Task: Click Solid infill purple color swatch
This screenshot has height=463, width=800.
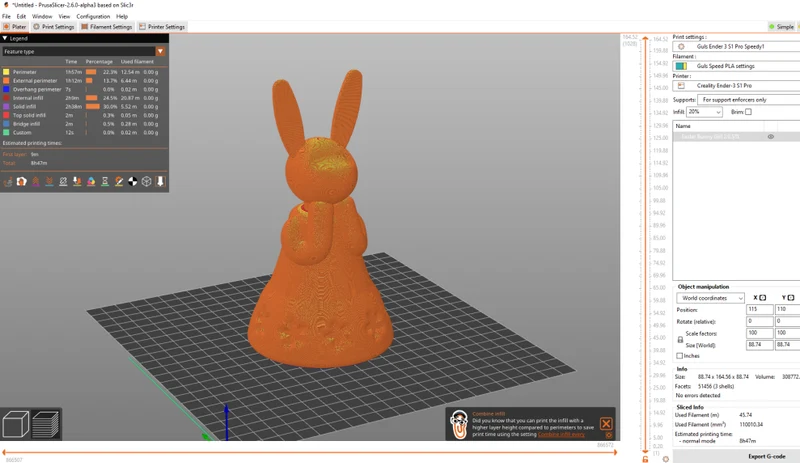Action: 6,107
